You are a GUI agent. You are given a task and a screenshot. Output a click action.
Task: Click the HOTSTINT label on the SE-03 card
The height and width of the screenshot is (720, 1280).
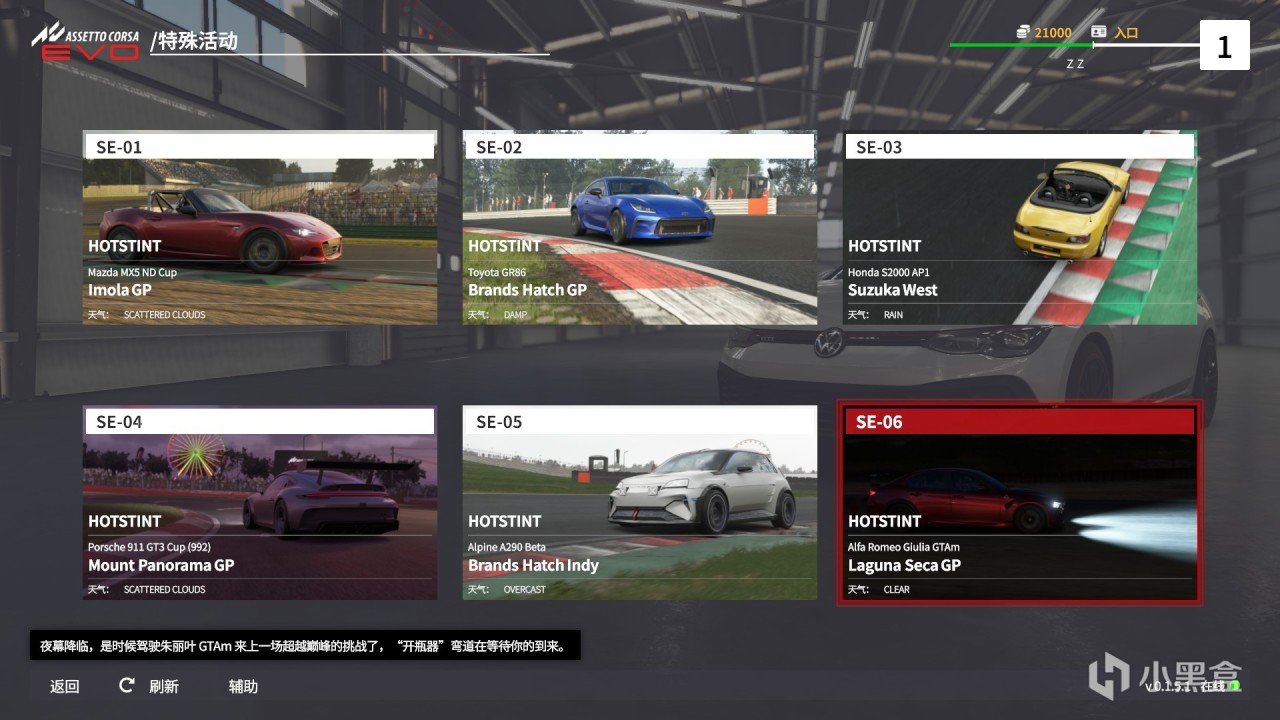pos(884,246)
